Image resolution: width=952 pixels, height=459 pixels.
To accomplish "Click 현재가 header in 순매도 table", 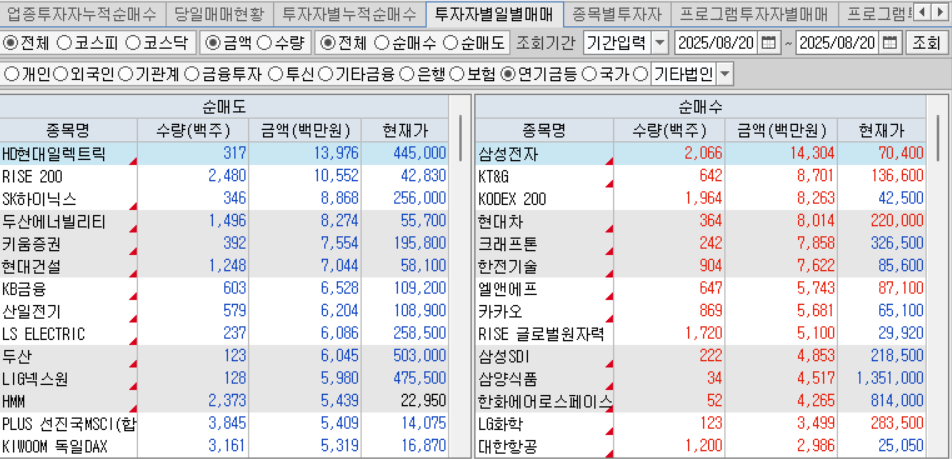I will click(x=405, y=130).
